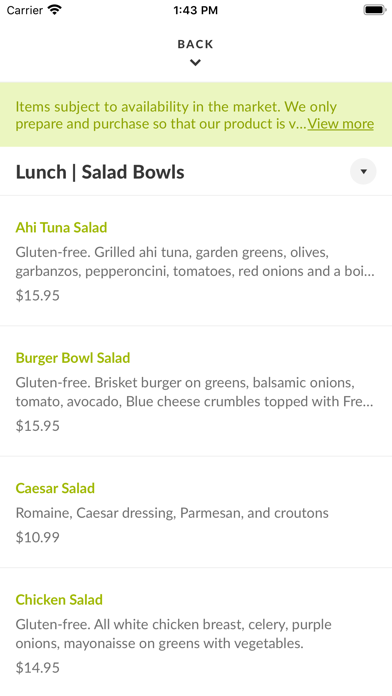Click the $10.99 Caesar Salad price
Viewport: 392px width, 696px height.
pos(38,538)
